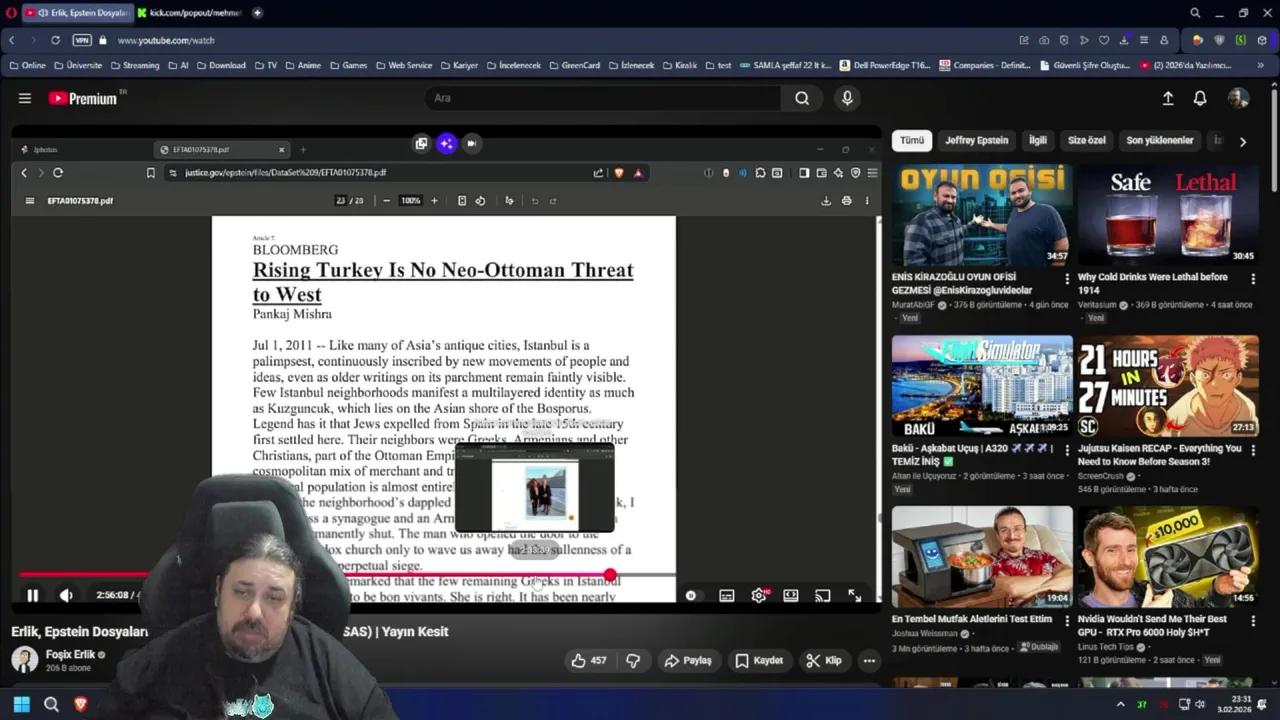Open the new tab plus button
This screenshot has height=720, width=1280.
coord(257,13)
